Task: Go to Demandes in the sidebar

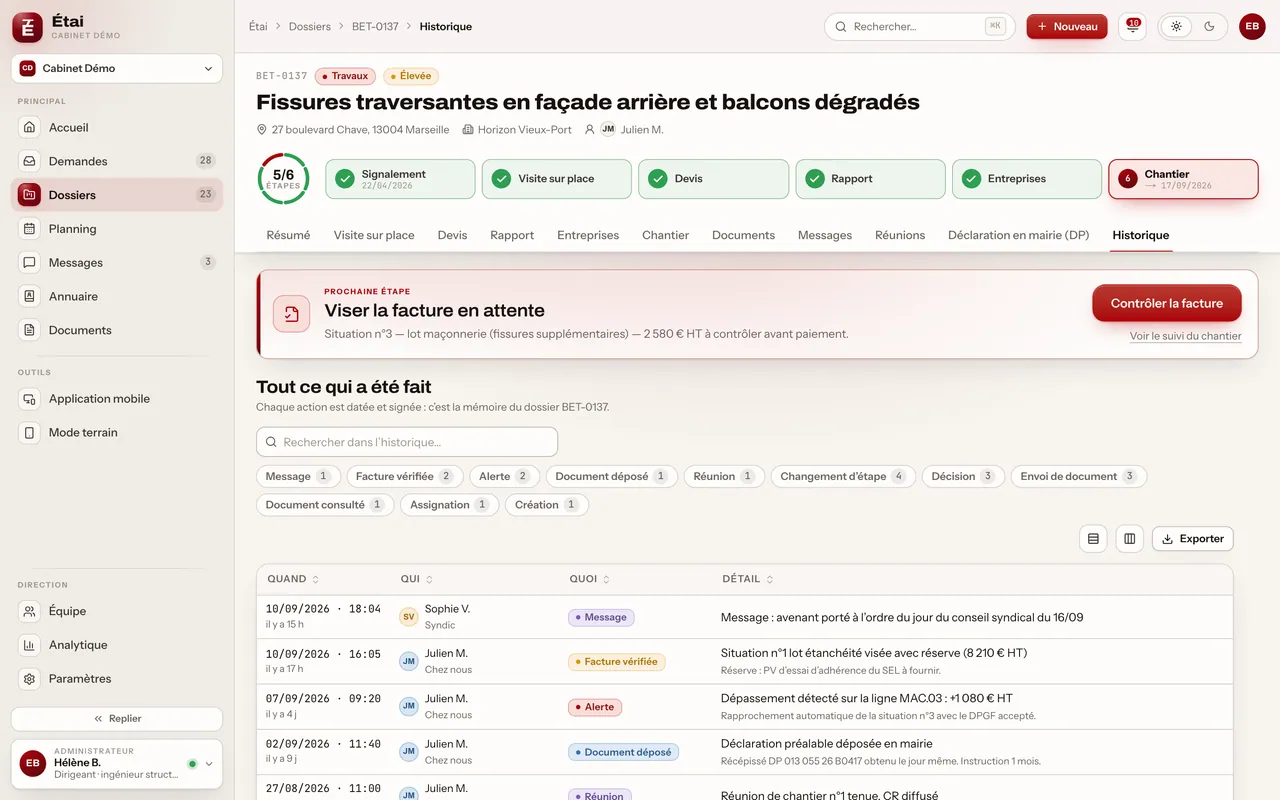Action: point(117,161)
